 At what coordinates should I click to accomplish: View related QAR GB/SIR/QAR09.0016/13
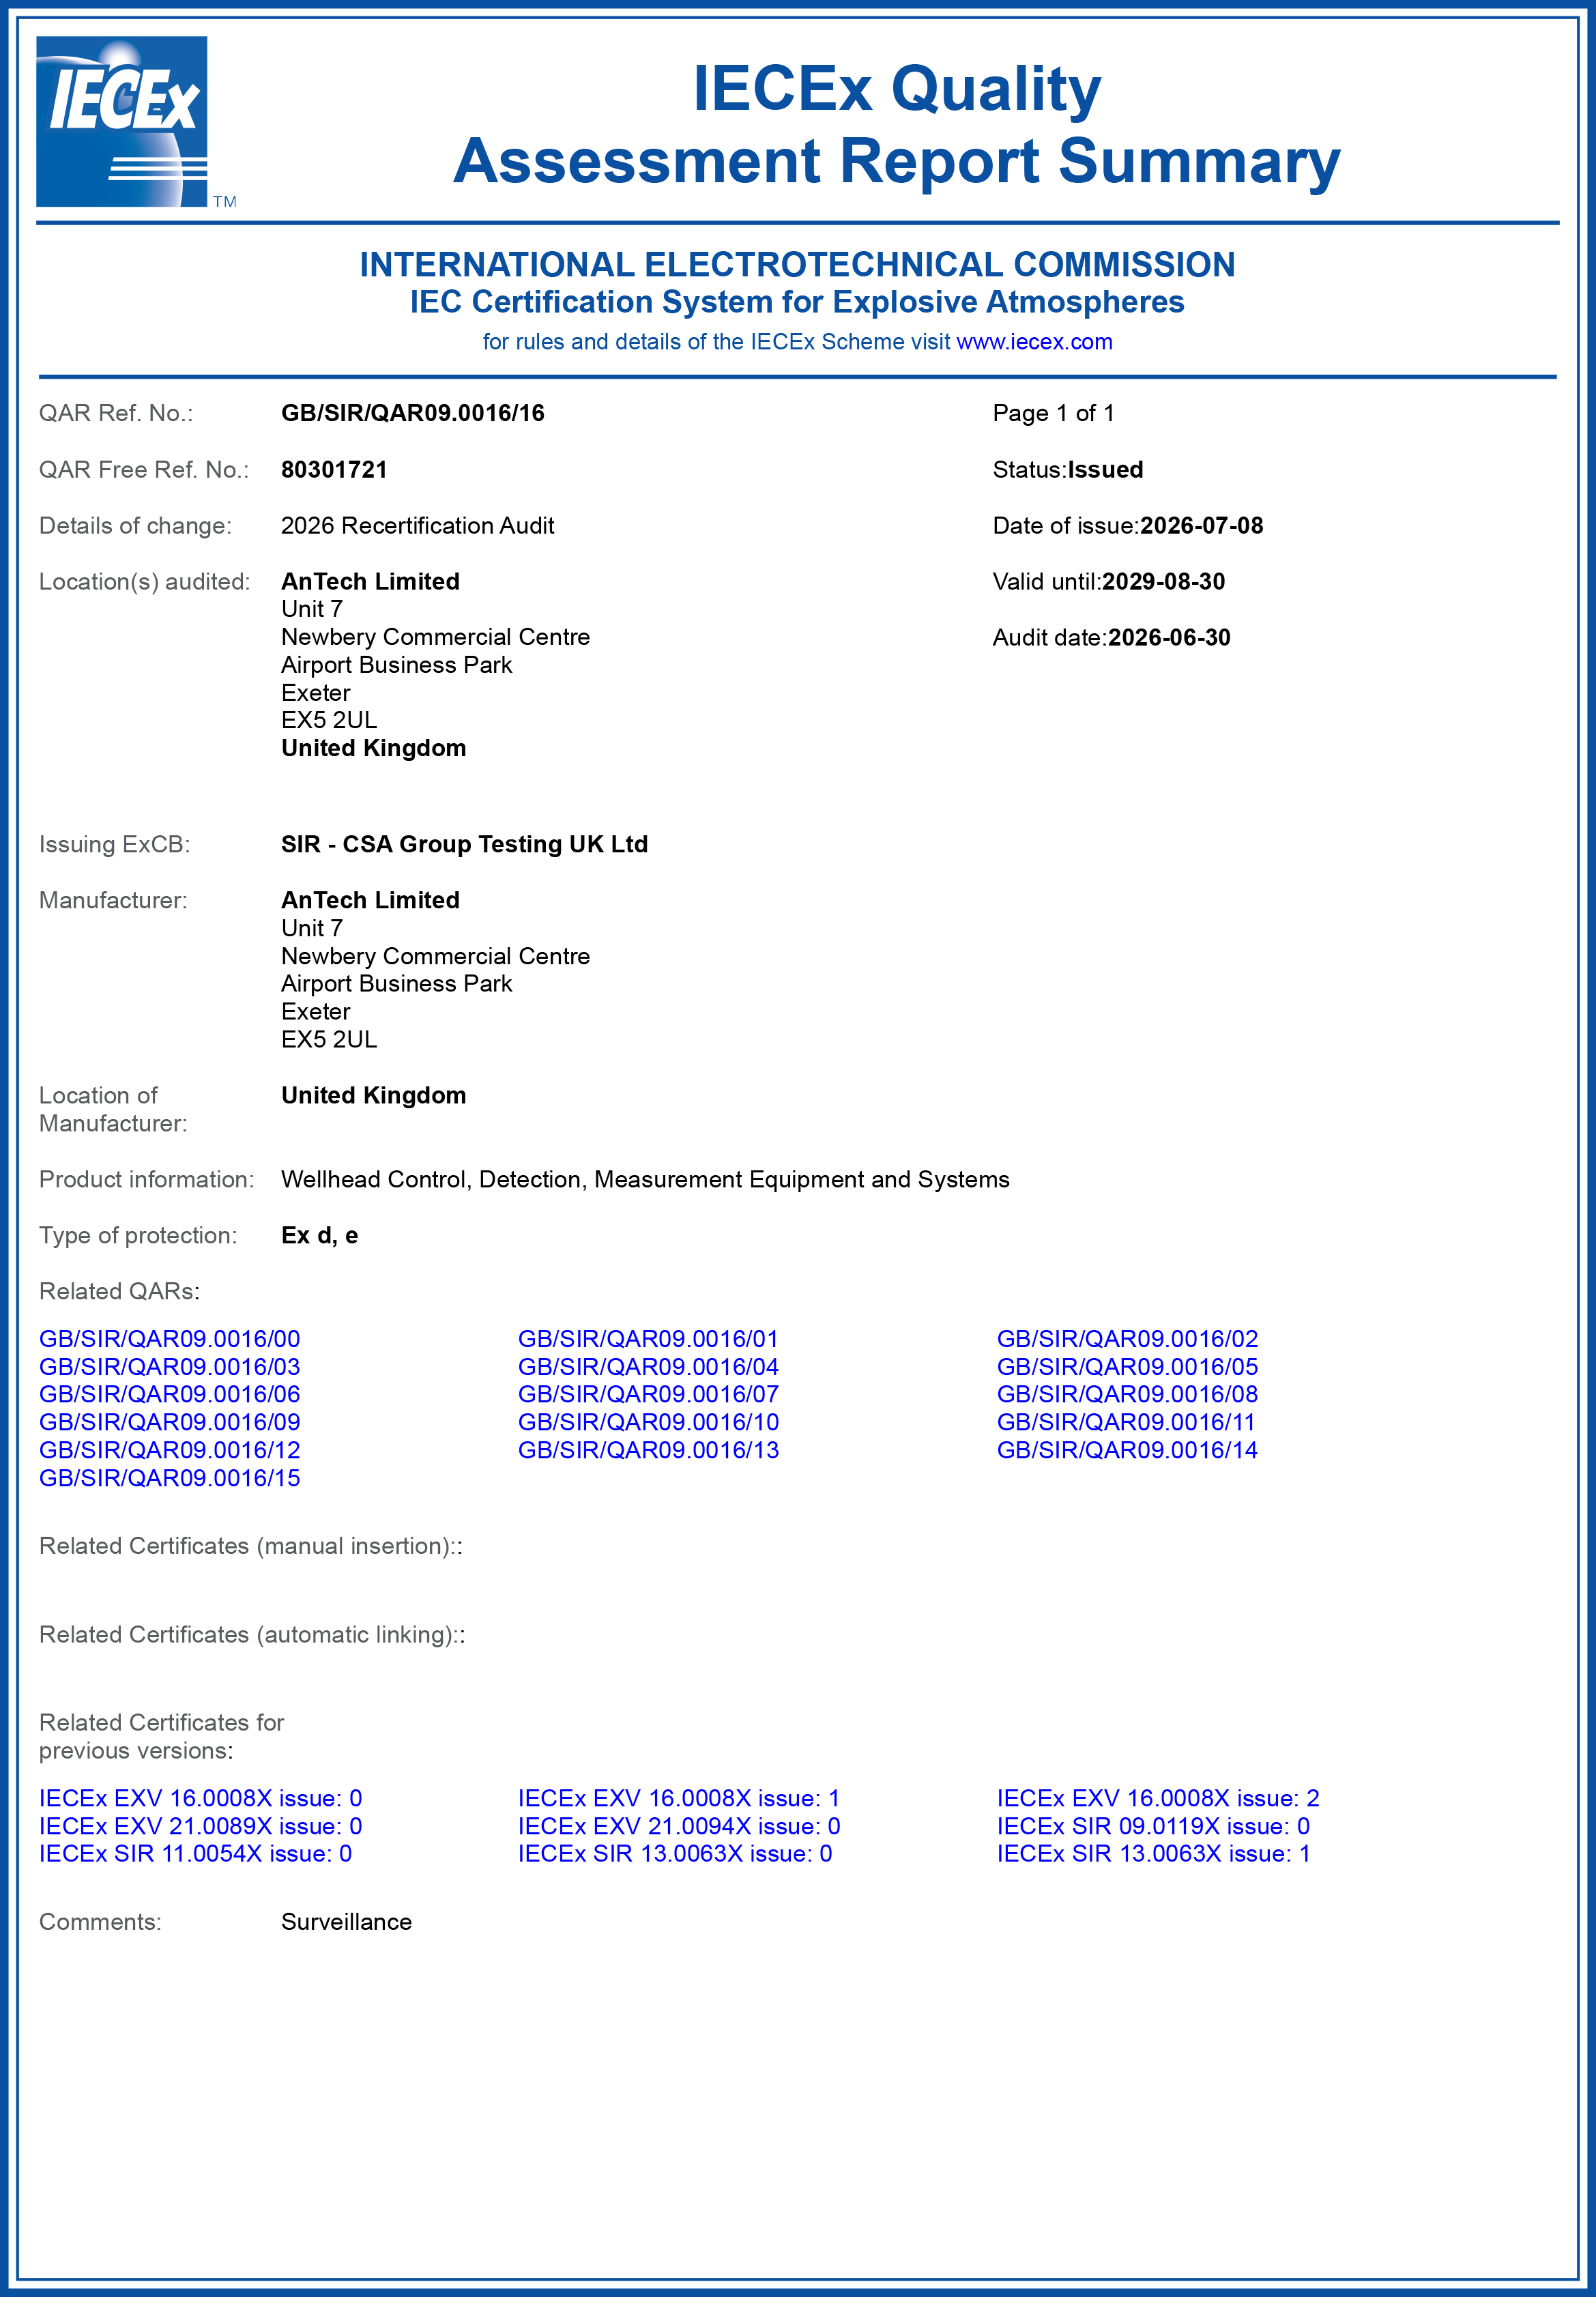pyautogui.click(x=648, y=1450)
